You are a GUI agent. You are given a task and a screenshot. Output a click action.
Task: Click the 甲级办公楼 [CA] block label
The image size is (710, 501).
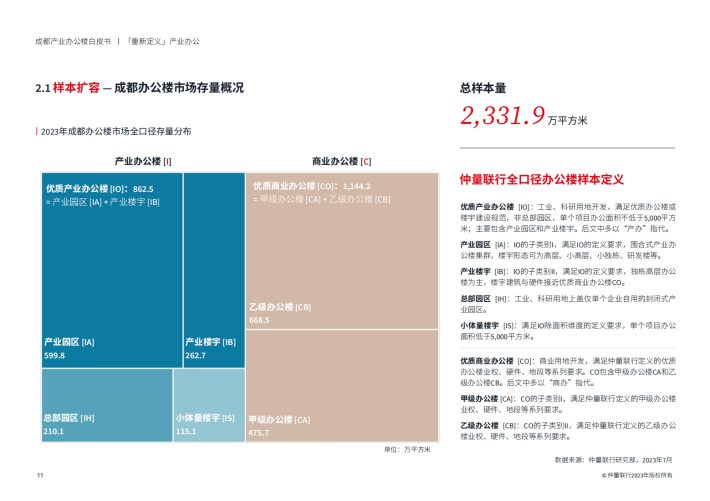pos(279,419)
